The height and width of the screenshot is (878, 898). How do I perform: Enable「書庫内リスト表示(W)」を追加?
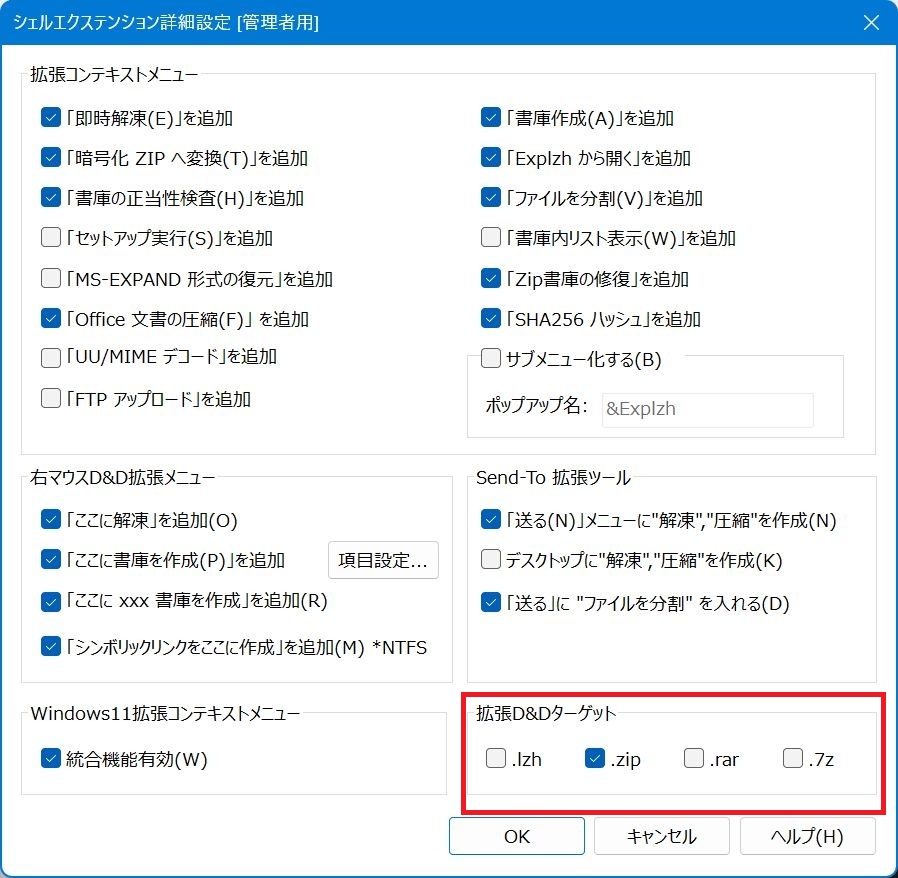pos(491,238)
